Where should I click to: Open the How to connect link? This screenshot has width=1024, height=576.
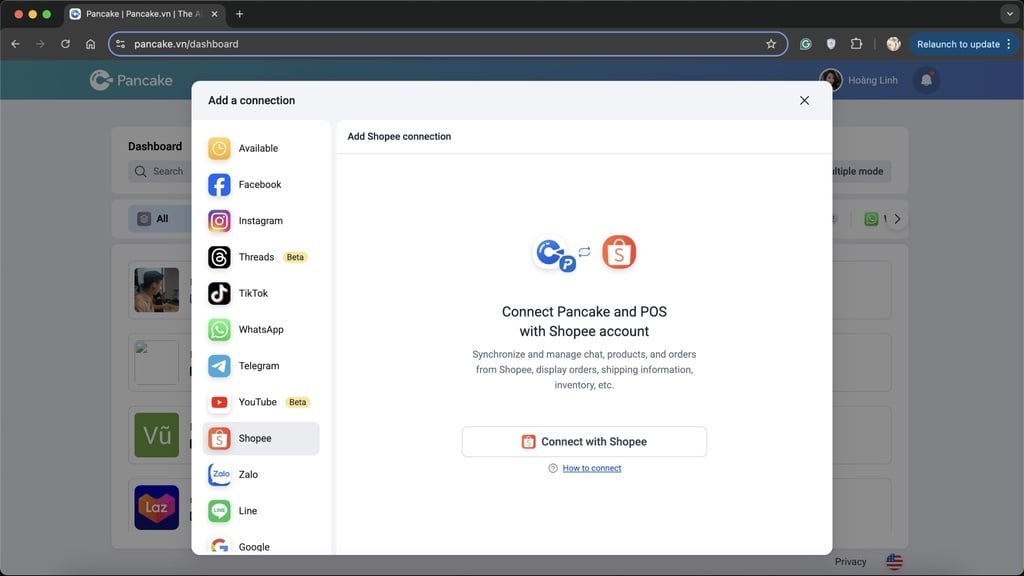click(592, 468)
